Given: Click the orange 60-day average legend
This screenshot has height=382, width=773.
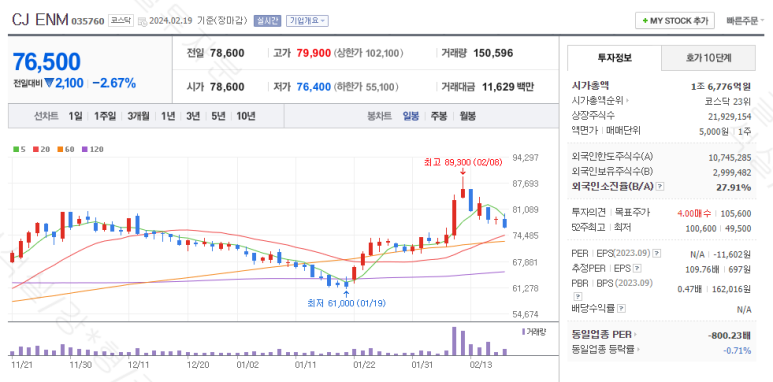Looking at the screenshot, I should [66, 149].
